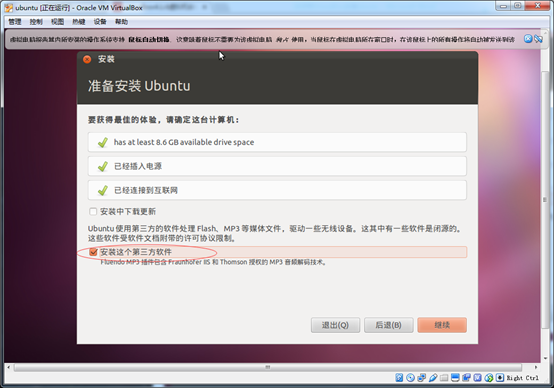Maximize the VirtualBox window

(518, 6)
